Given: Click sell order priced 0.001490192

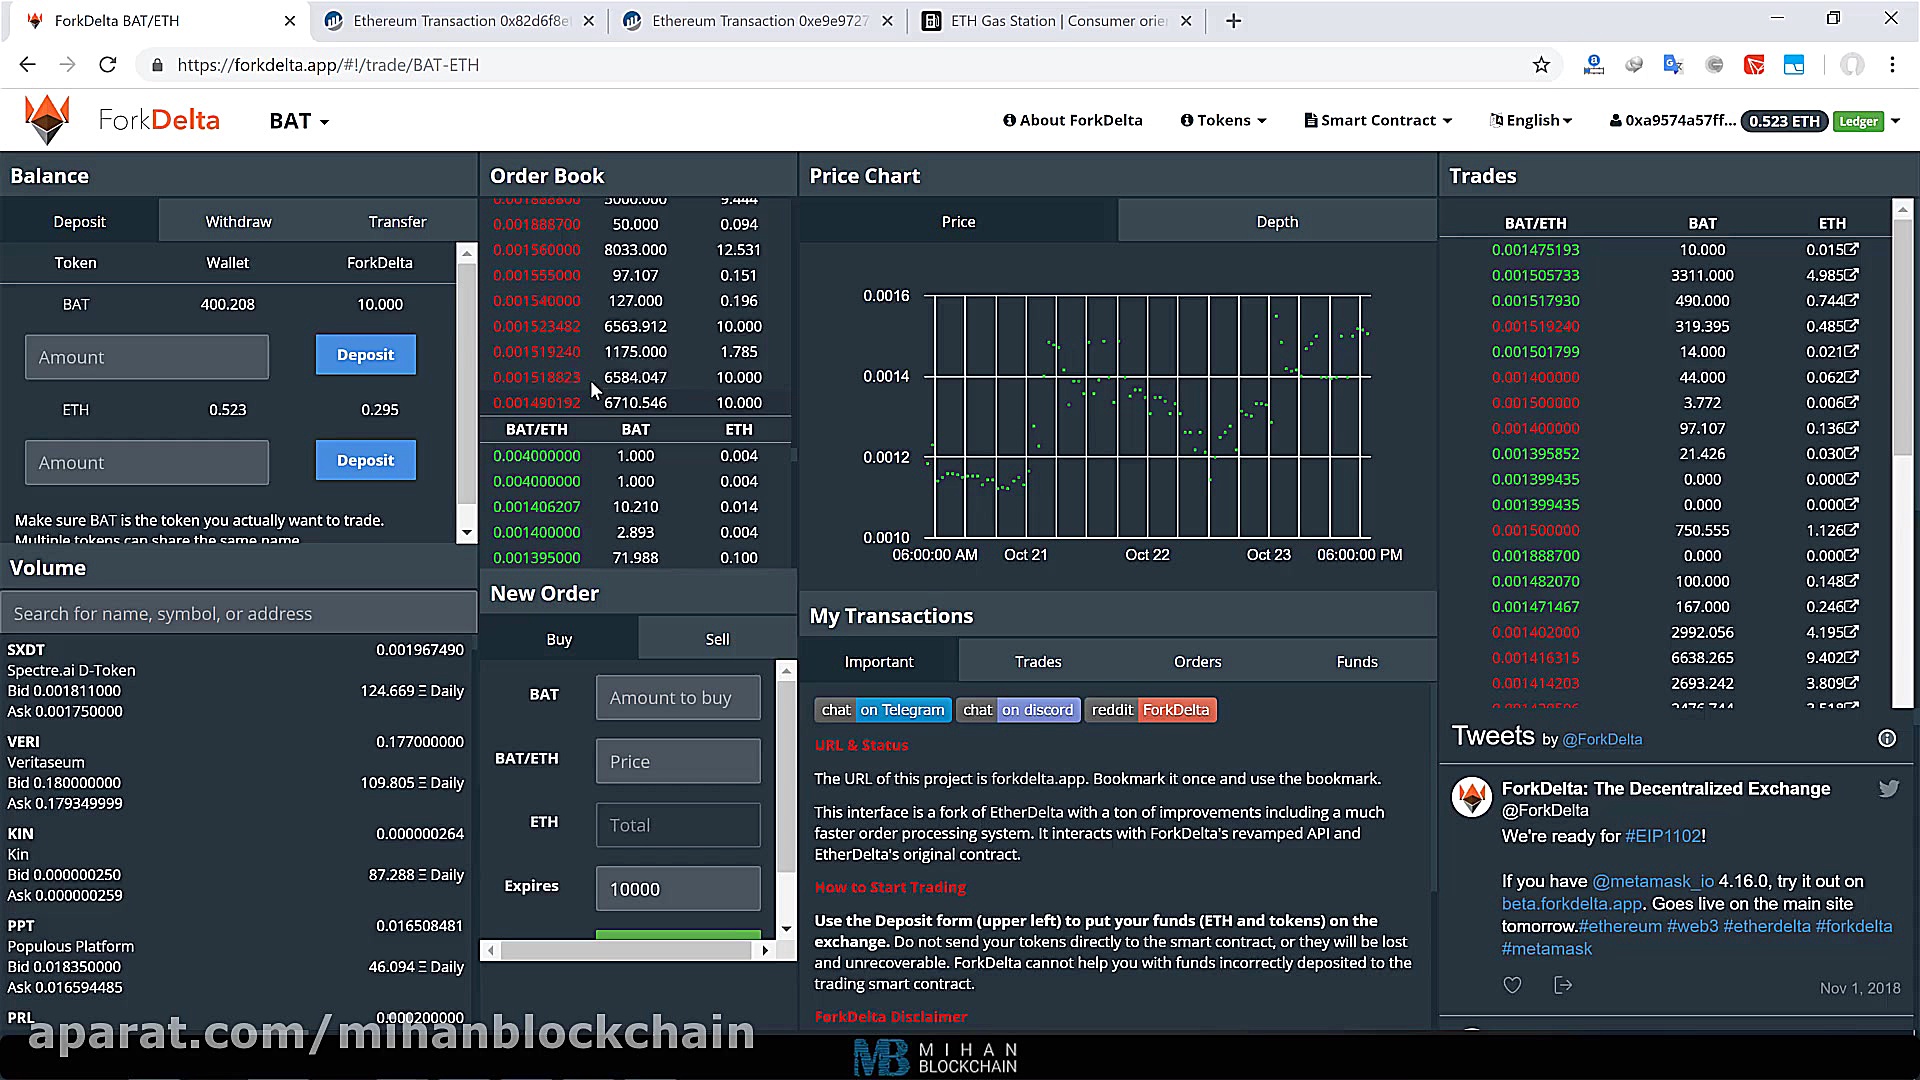Looking at the screenshot, I should pos(636,402).
